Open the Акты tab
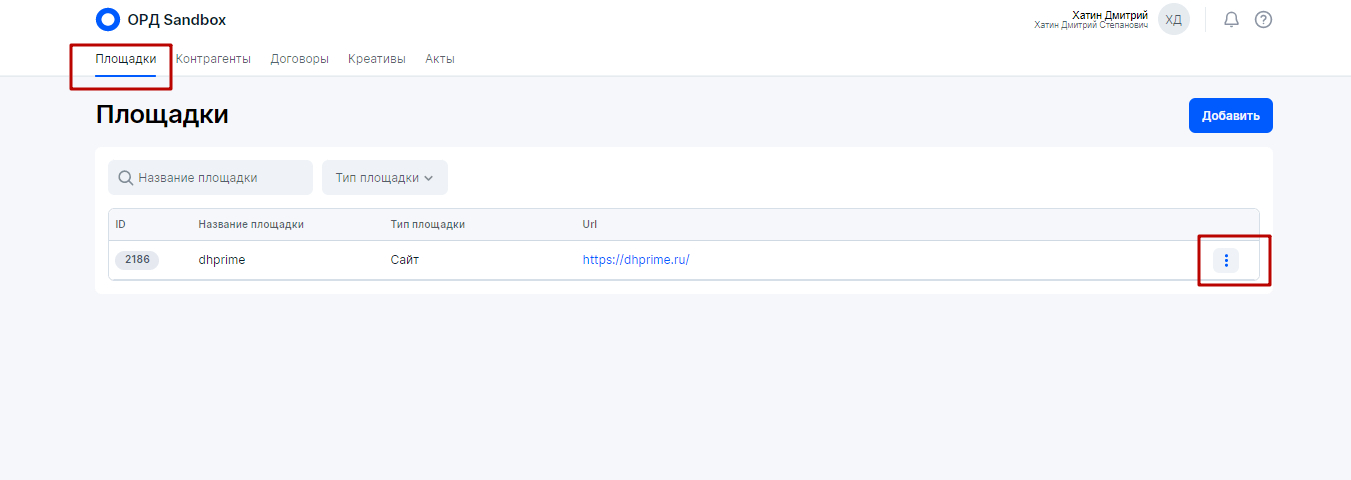Image resolution: width=1351 pixels, height=480 pixels. (440, 59)
